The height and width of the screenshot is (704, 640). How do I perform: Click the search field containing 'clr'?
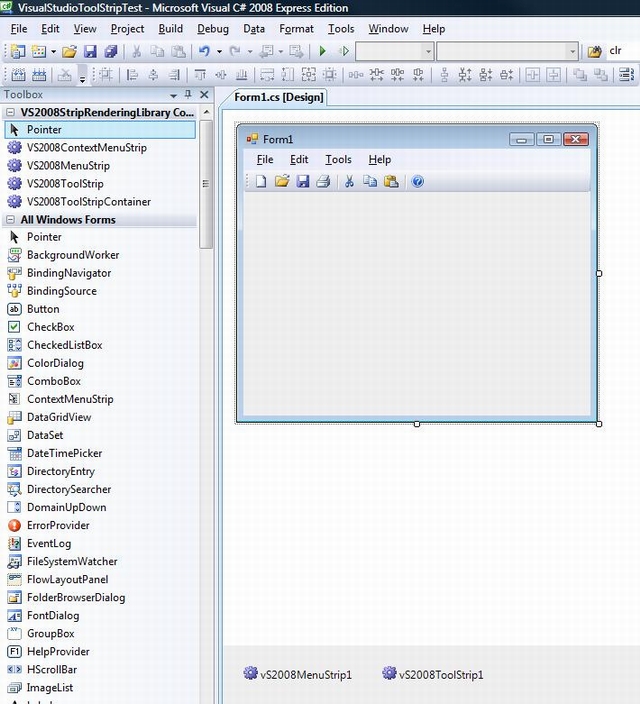(623, 51)
